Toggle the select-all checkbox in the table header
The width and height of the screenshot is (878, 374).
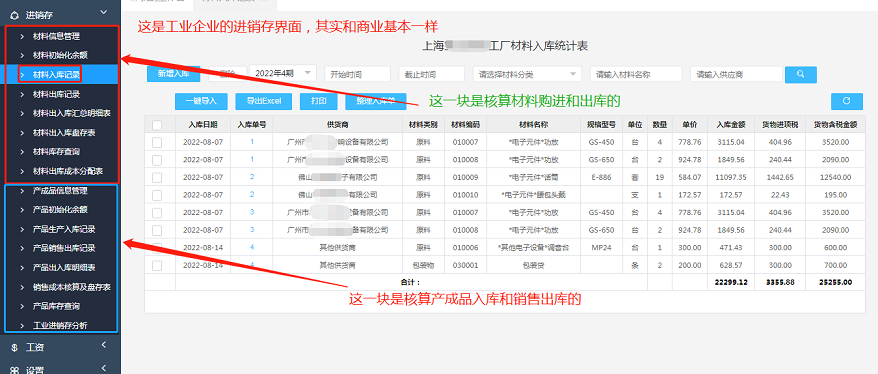coord(157,124)
